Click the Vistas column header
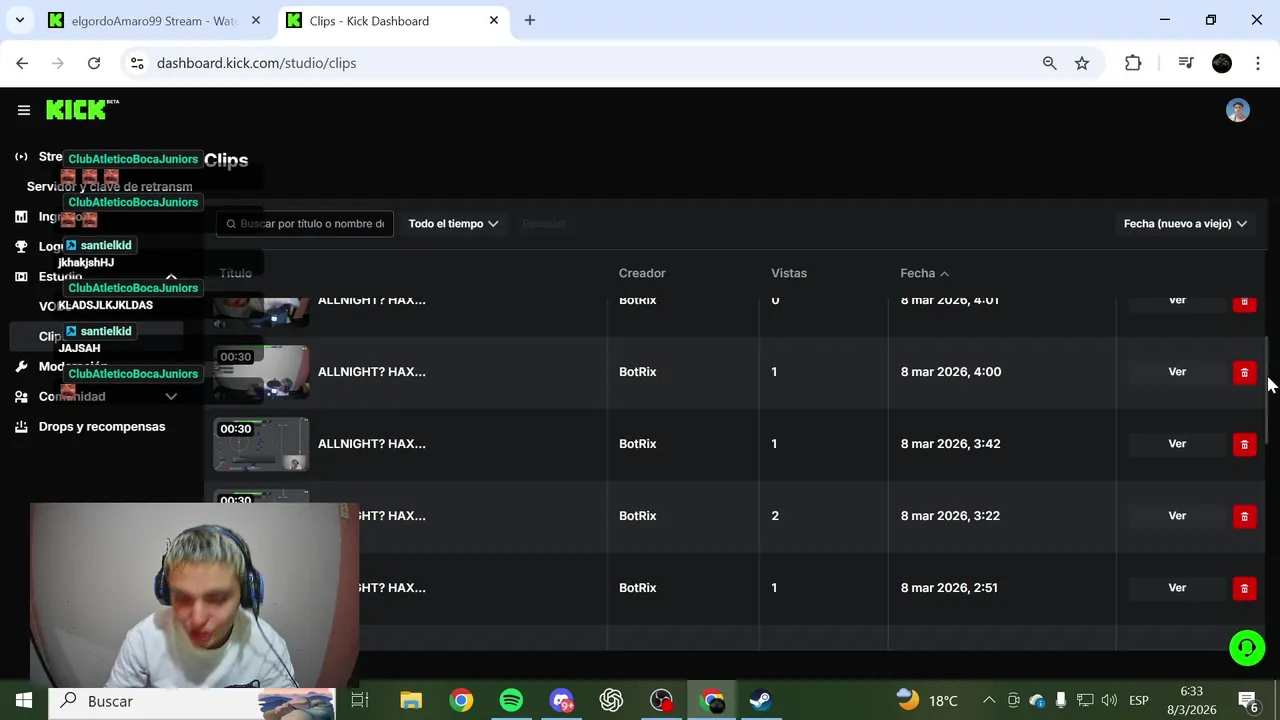Screen dimensions: 1280x720 point(789,273)
